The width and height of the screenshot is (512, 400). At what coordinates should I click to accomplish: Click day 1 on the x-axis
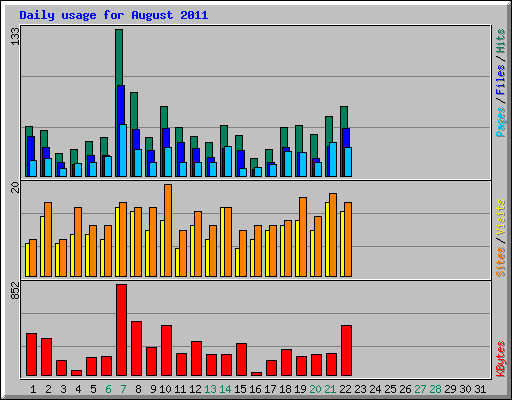[x=33, y=389]
